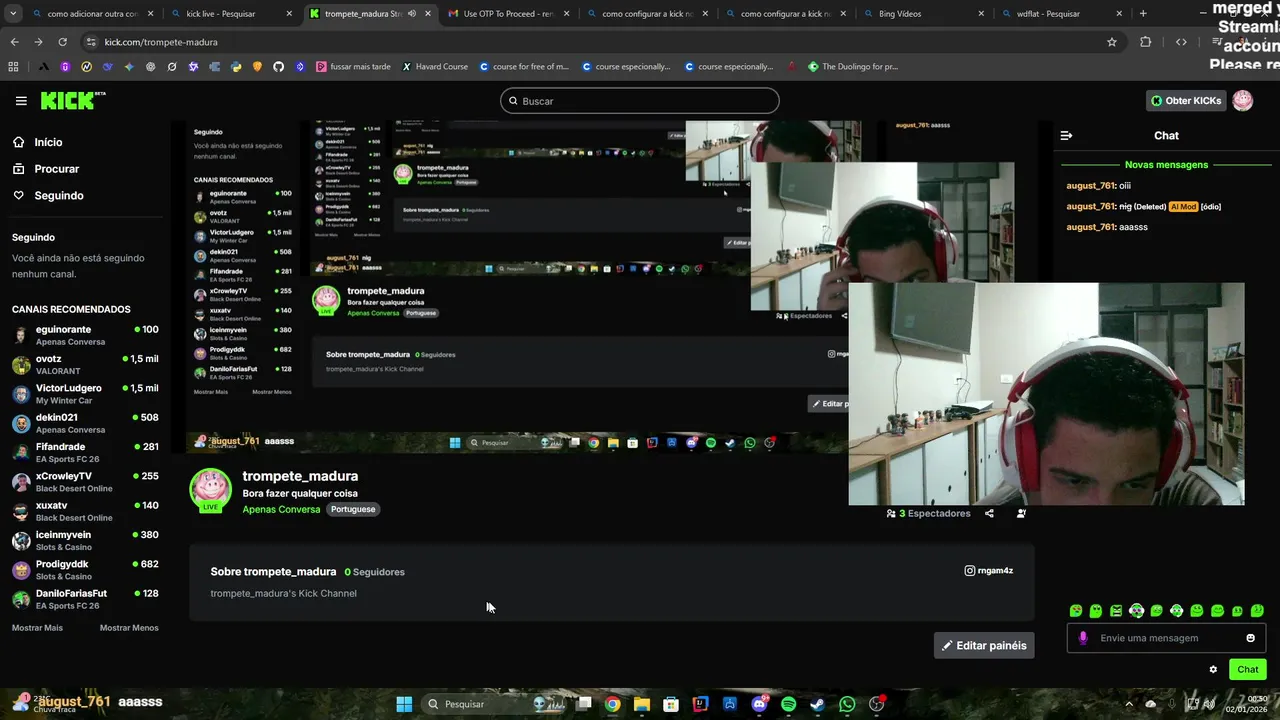Click the '3 Espectadores' viewer count
1280x720 pixels.
tap(929, 513)
